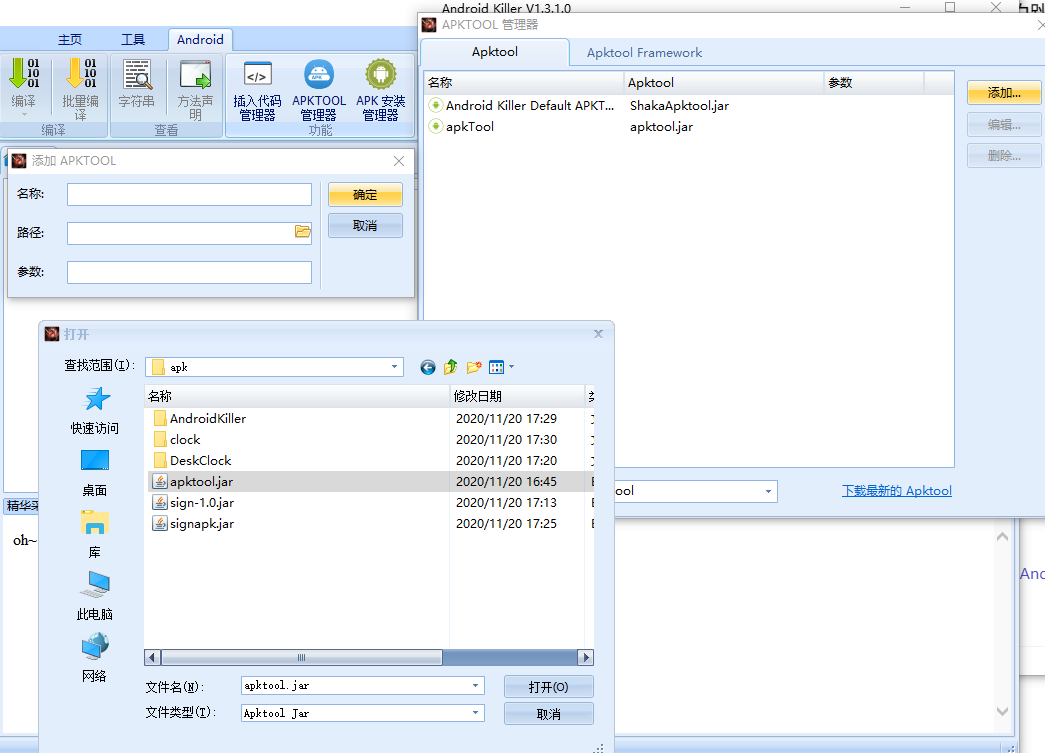Image resolution: width=1045 pixels, height=753 pixels.
Task: Click the browse folder icon in 路径 field
Action: [303, 232]
